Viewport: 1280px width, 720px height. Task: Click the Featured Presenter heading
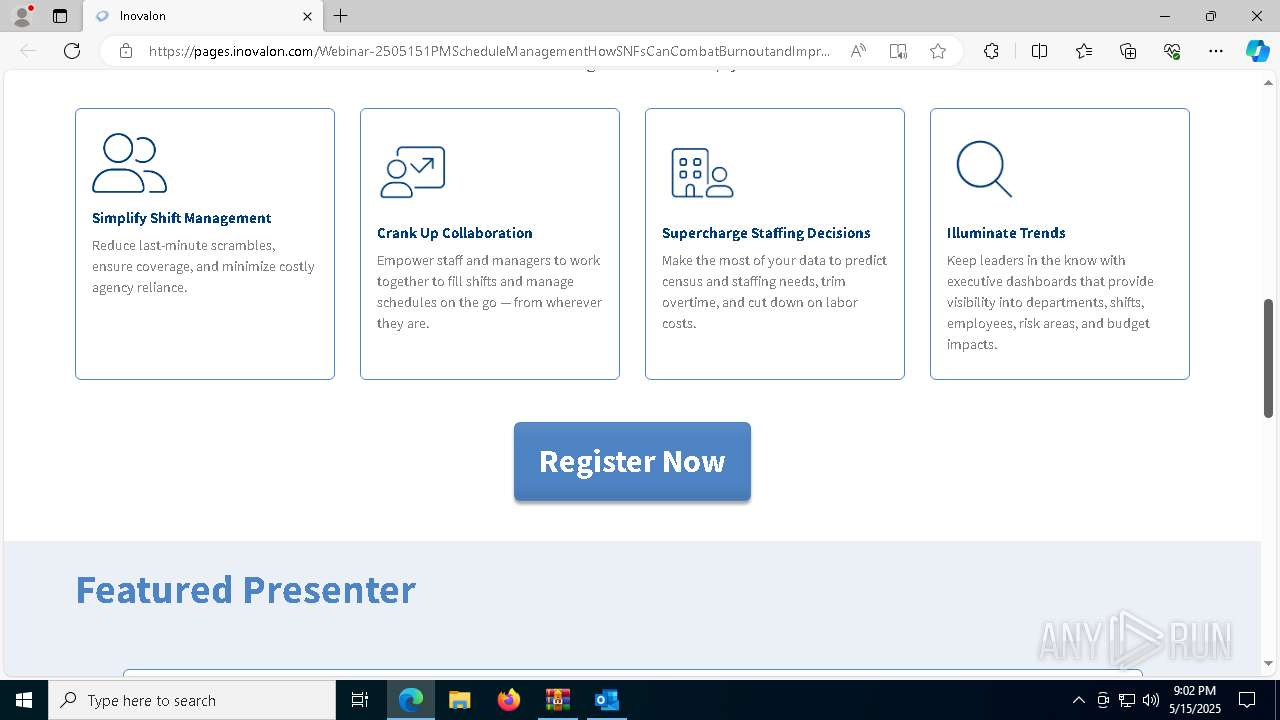pyautogui.click(x=246, y=590)
